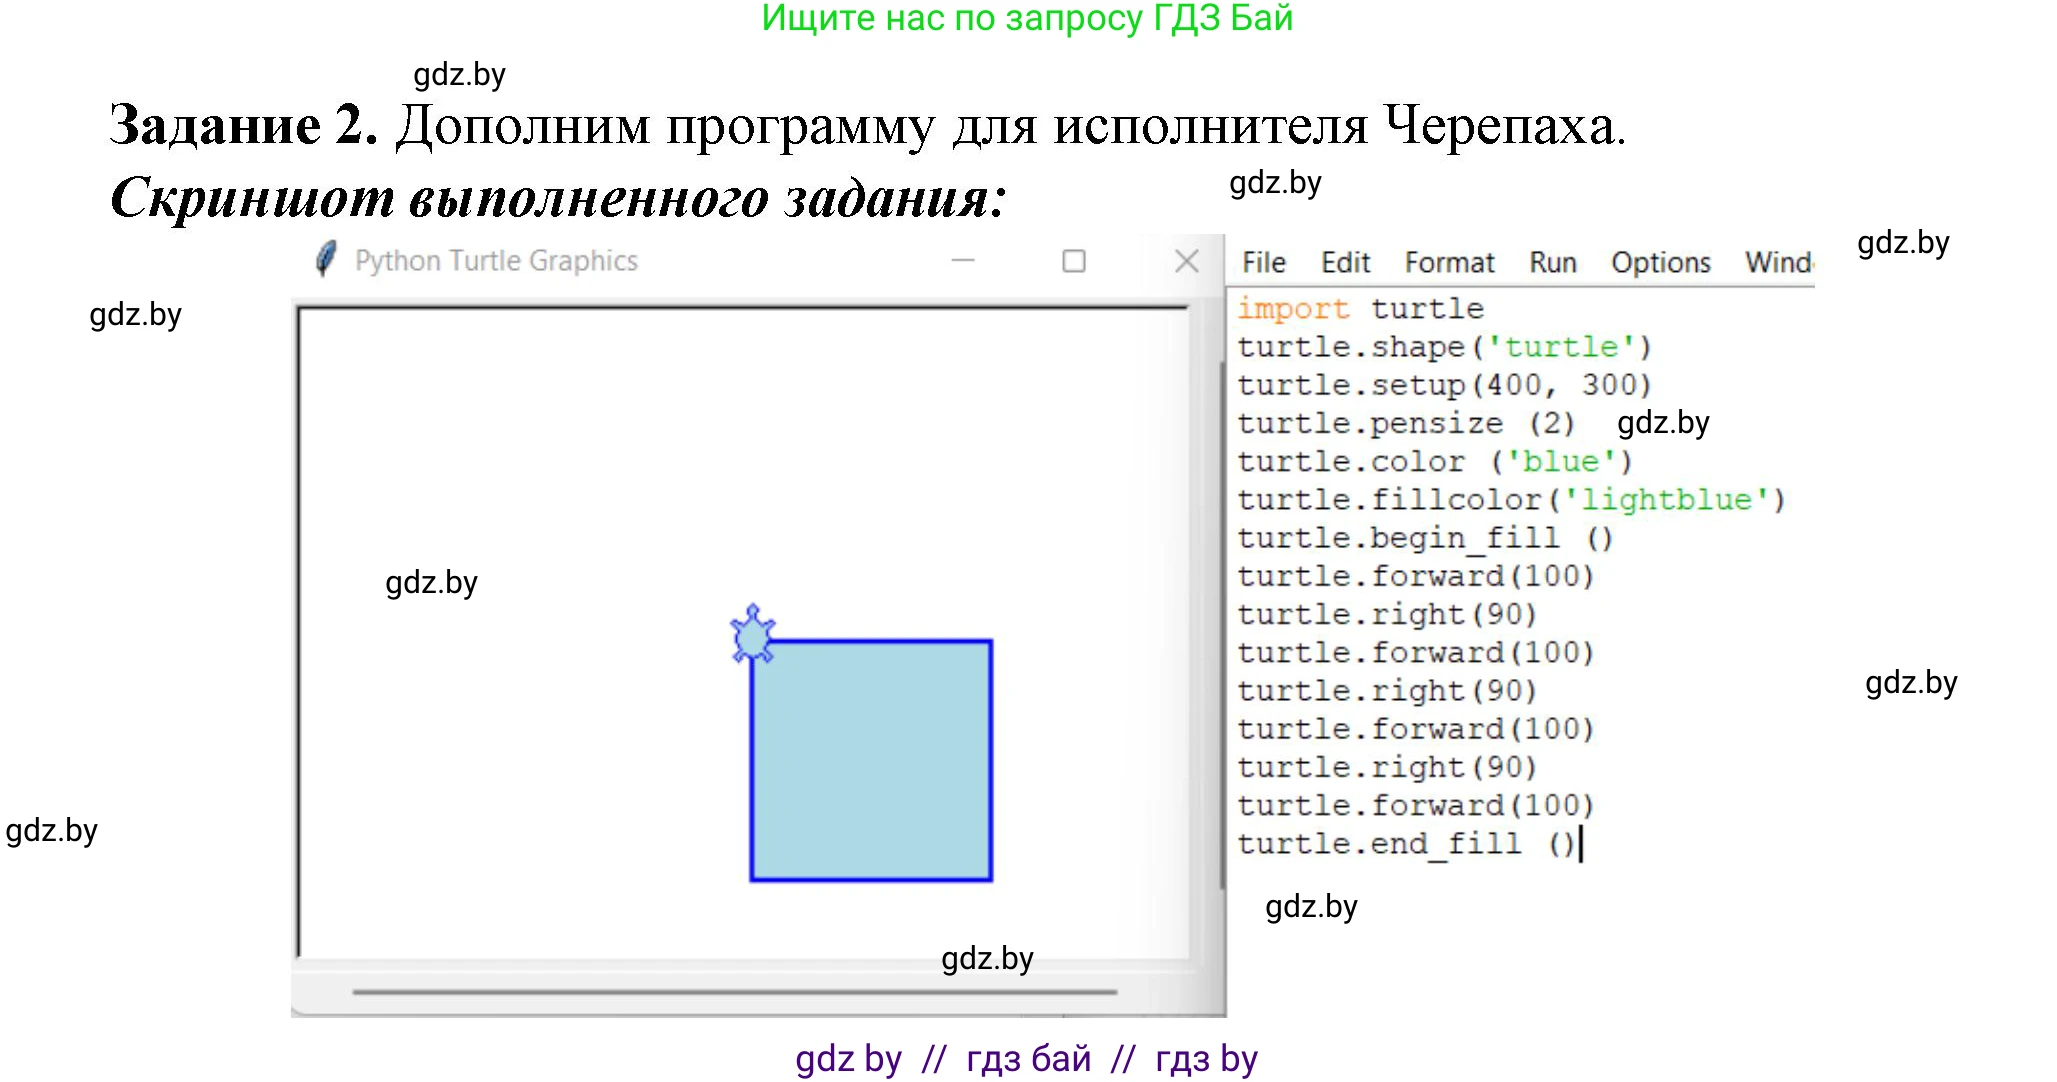This screenshot has height=1082, width=2057.
Task: Click the light blue filled square
Action: [x=871, y=761]
